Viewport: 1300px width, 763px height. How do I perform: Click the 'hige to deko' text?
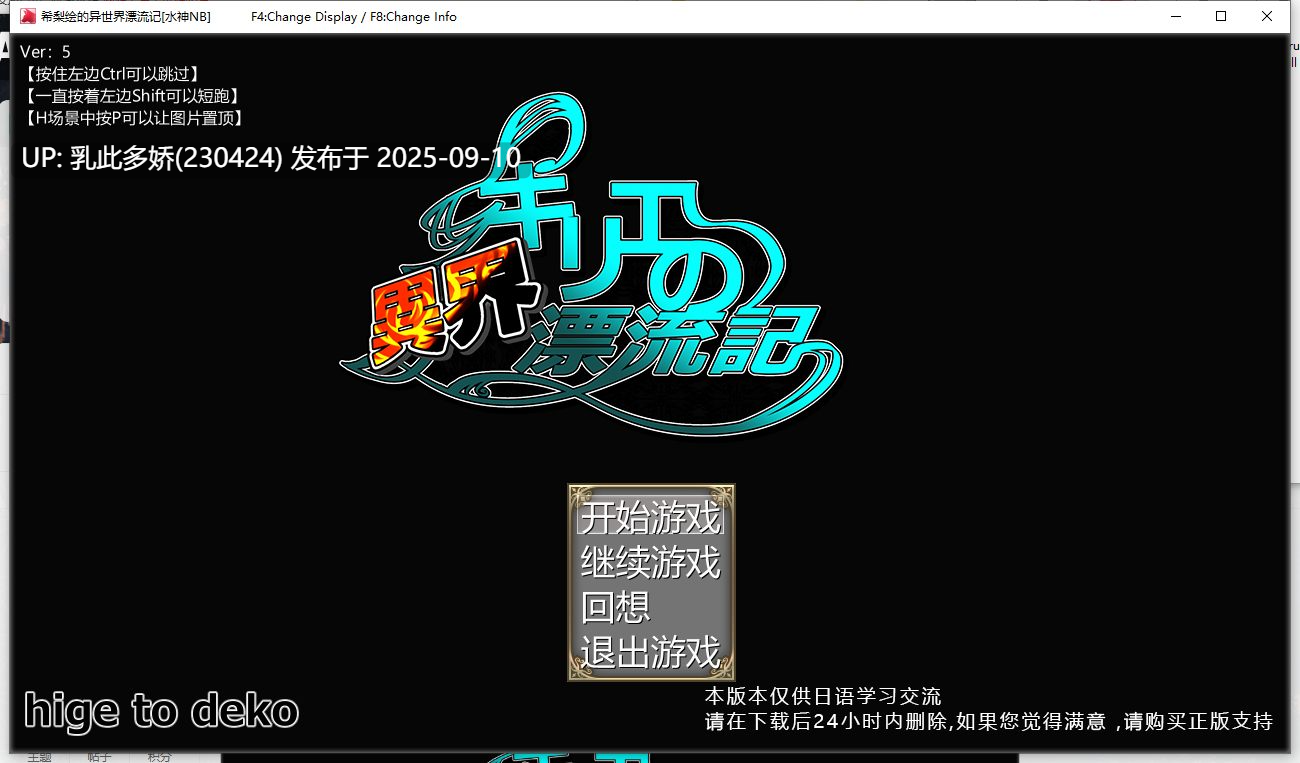pos(161,710)
